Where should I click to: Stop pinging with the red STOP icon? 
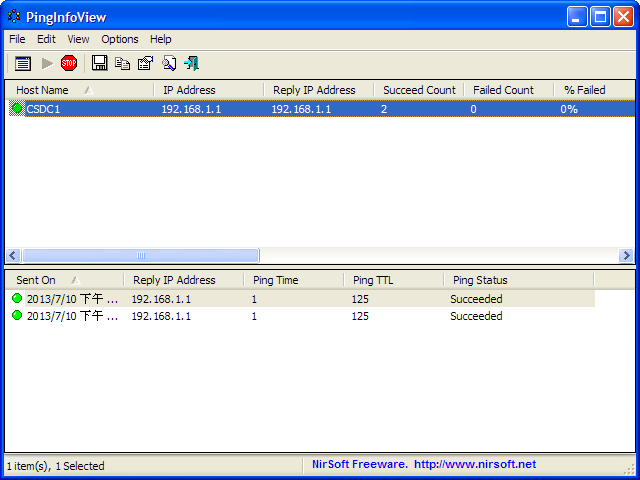point(69,63)
